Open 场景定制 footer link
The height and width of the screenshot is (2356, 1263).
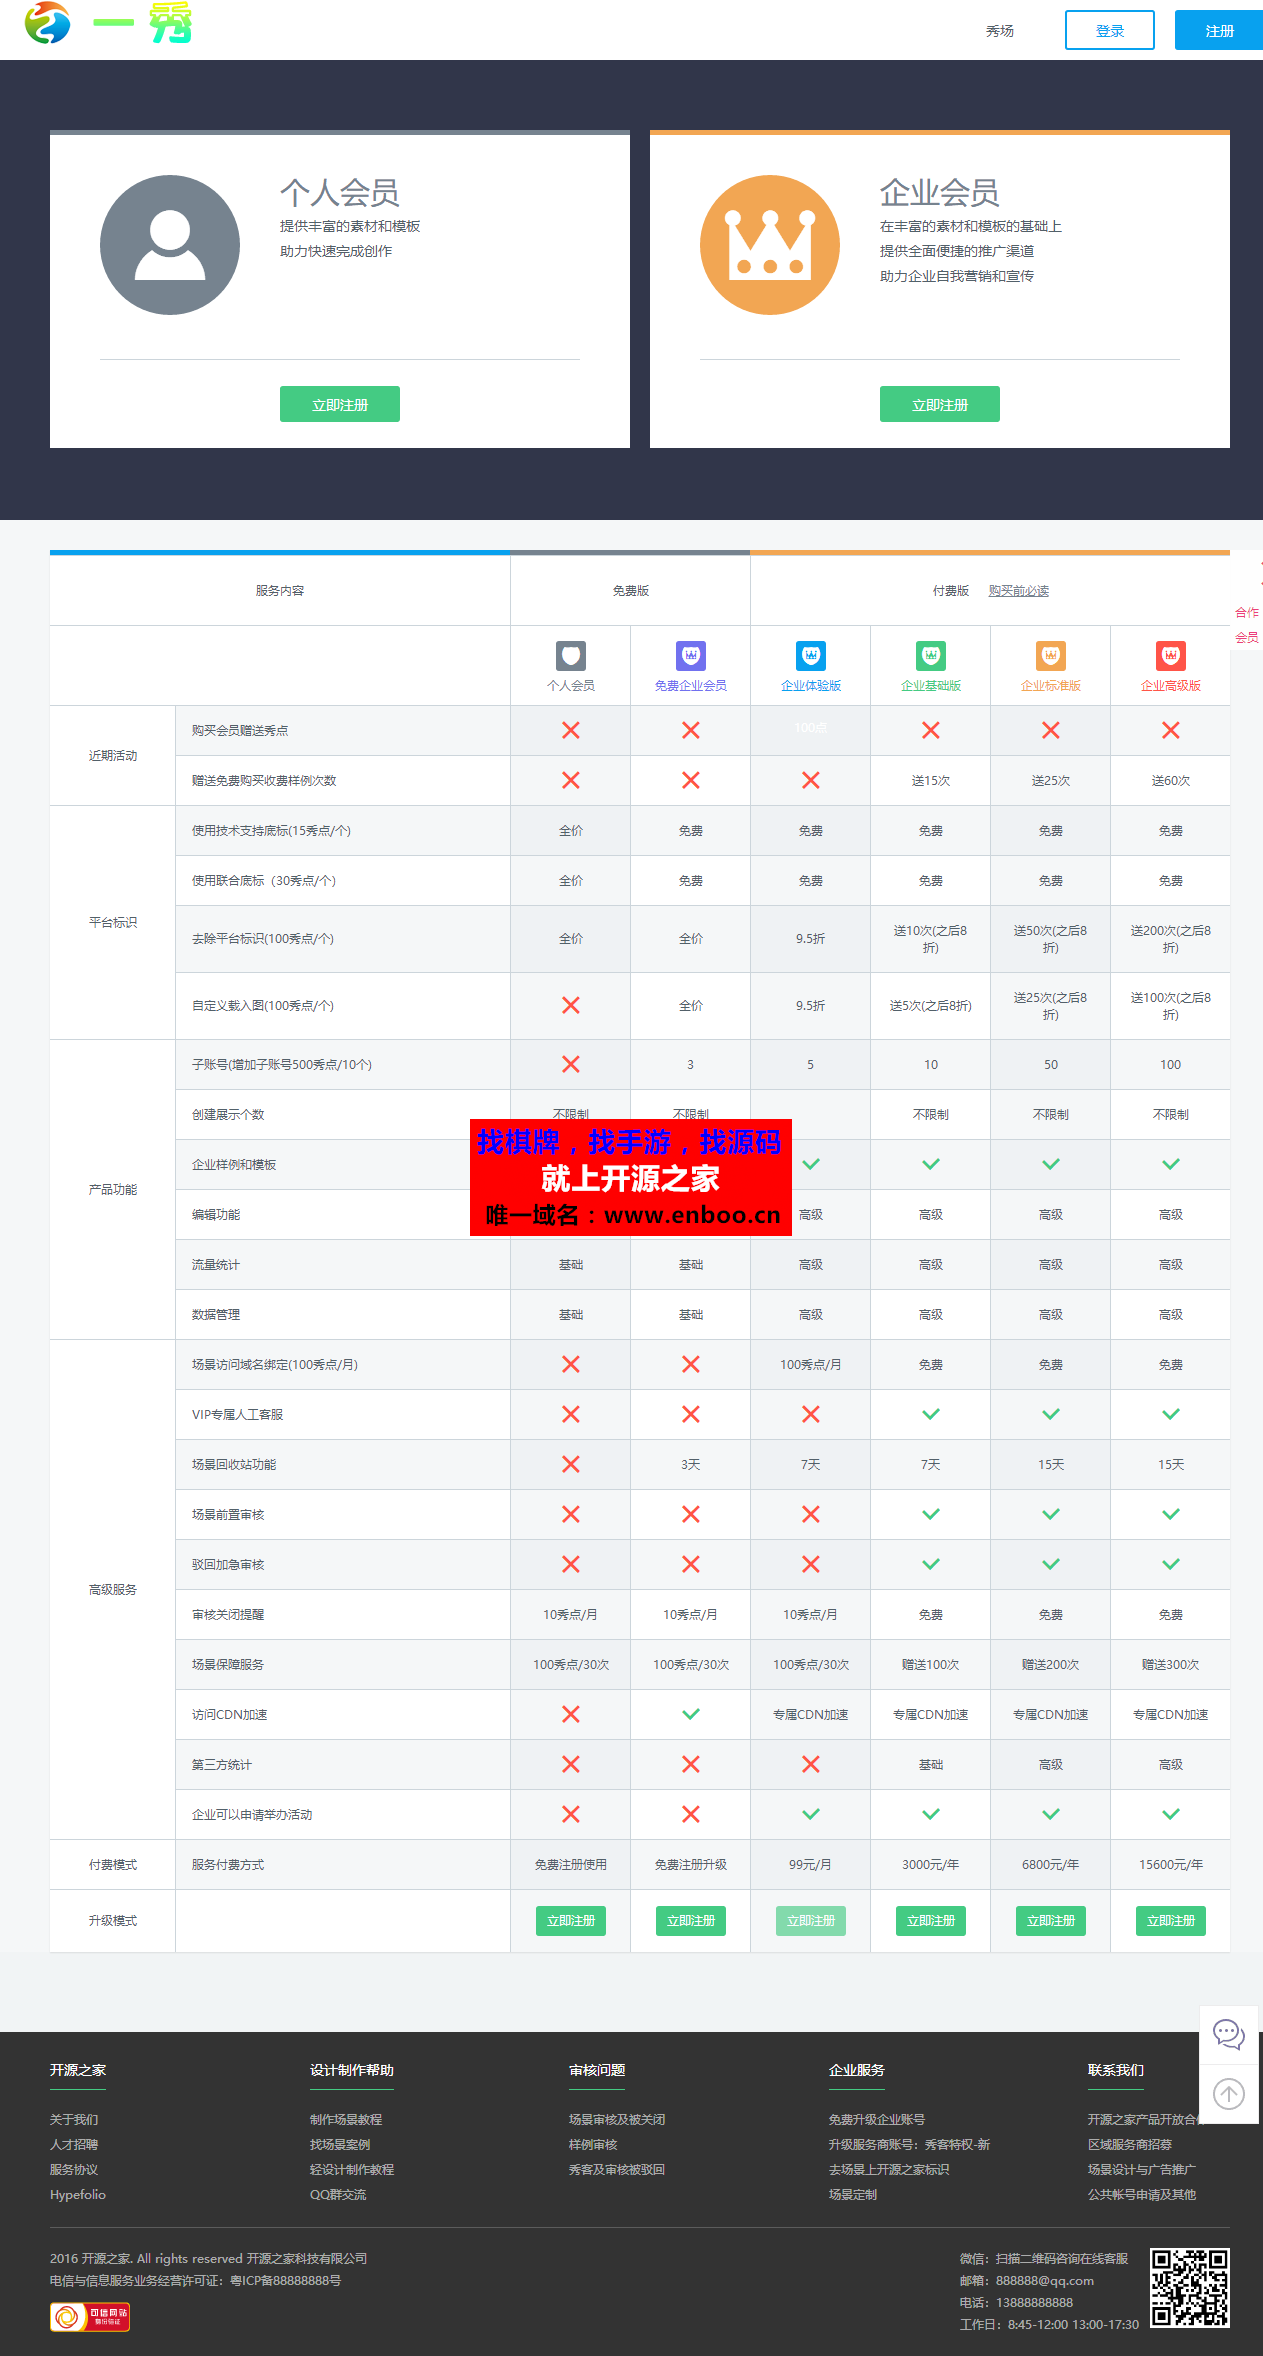click(x=853, y=2195)
